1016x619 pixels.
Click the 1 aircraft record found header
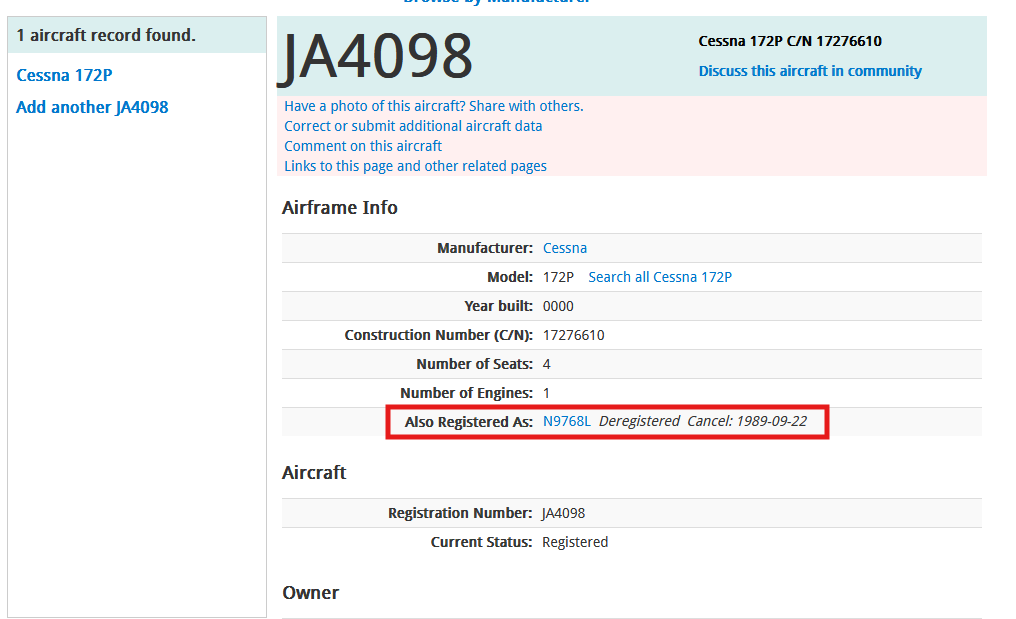pos(106,36)
